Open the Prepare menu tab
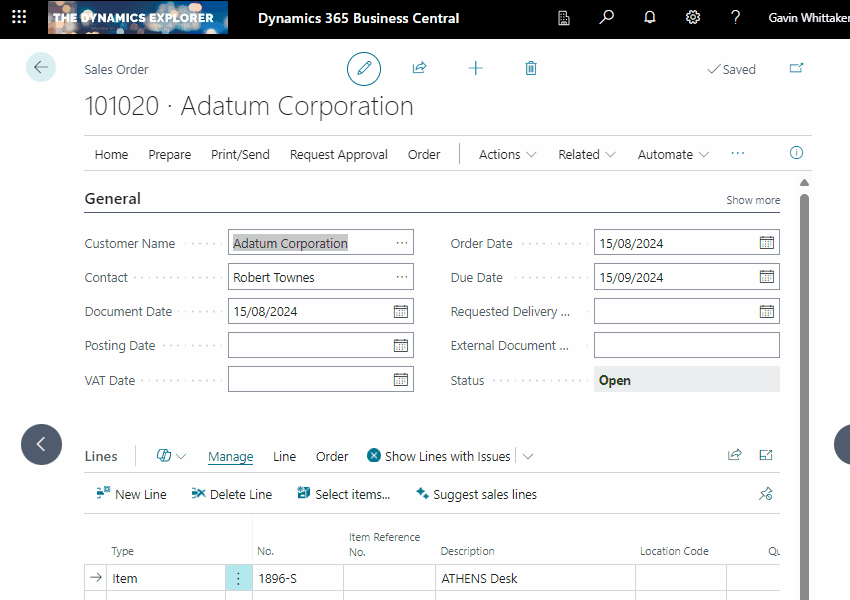Image resolution: width=850 pixels, height=600 pixels. point(170,154)
